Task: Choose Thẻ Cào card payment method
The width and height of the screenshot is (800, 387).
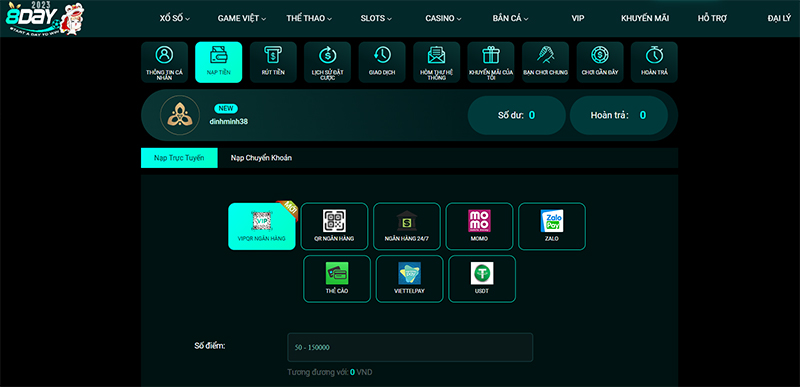Action: point(337,279)
